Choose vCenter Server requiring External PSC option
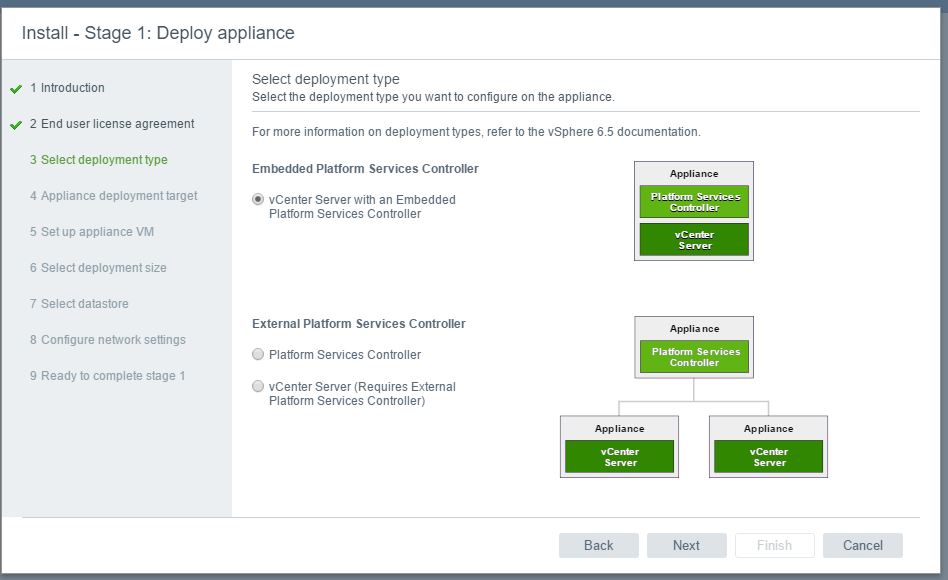Screen dimensions: 948x580 pos(258,386)
